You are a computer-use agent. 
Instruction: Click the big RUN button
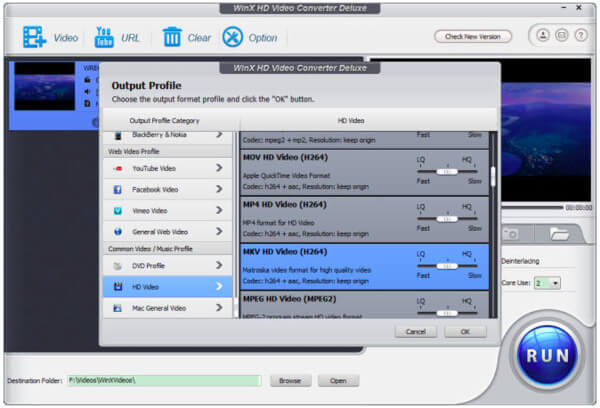(547, 356)
